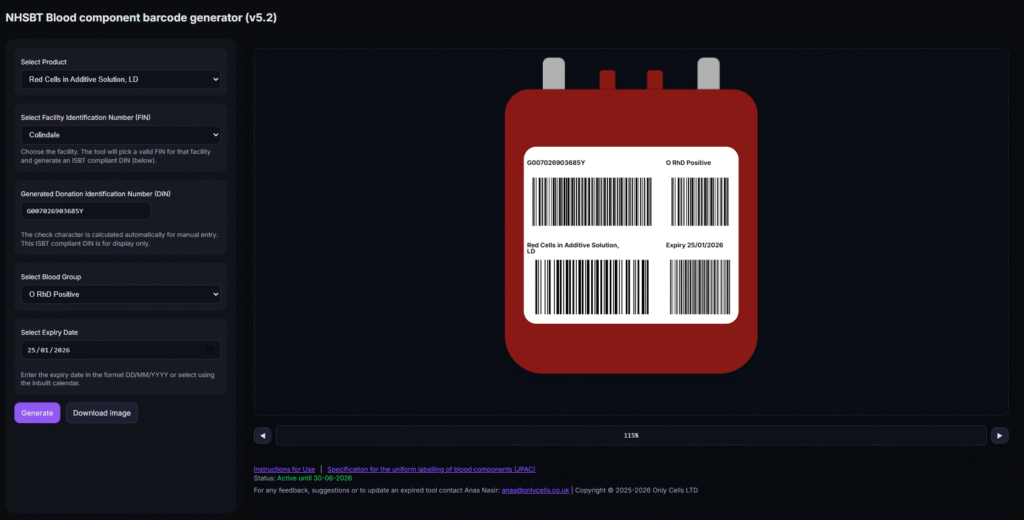Click the left arrow zoom-out button
This screenshot has height=520, width=1024.
click(x=263, y=435)
